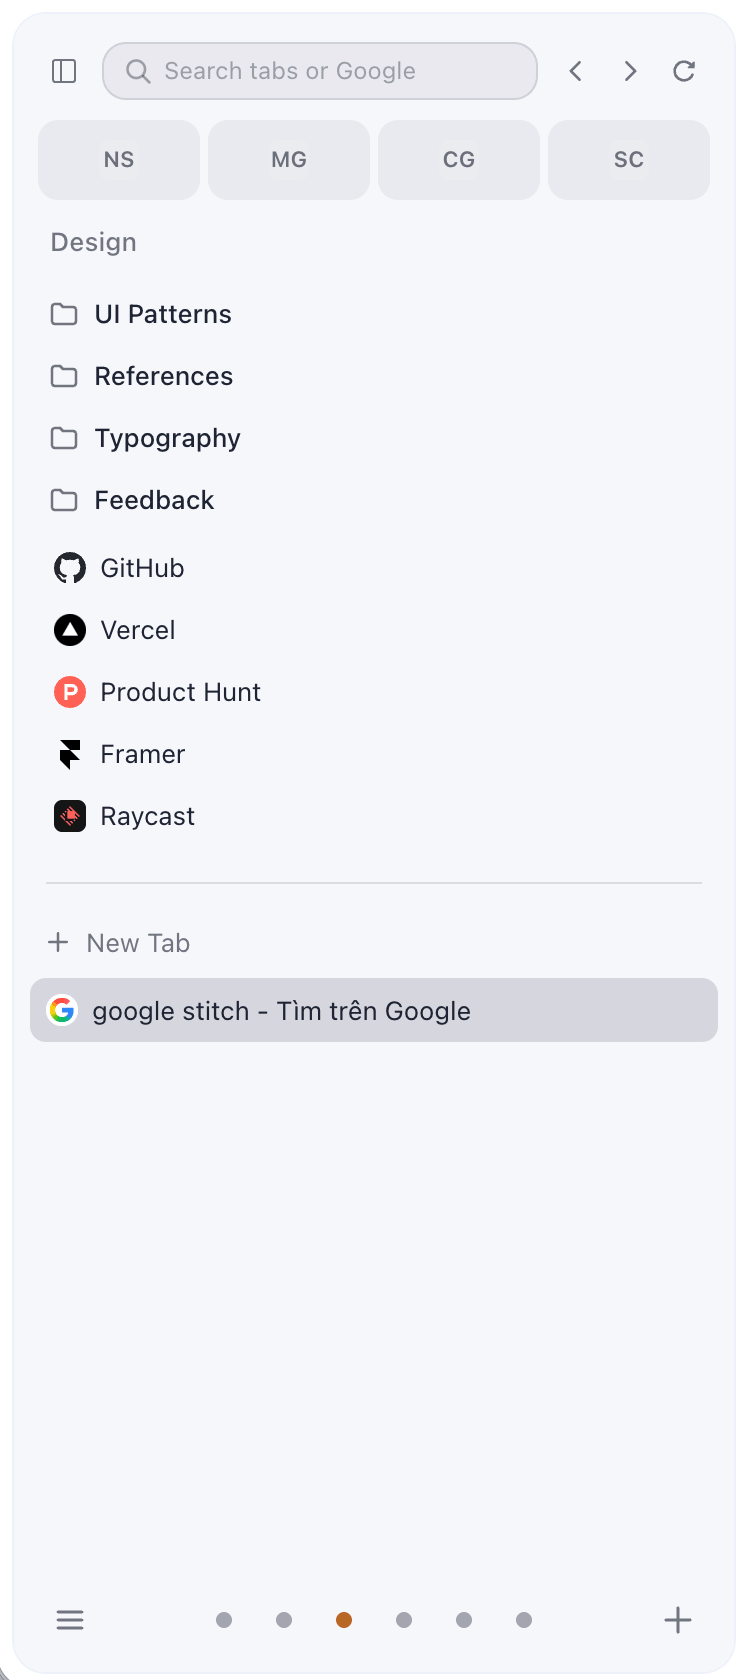Click the Search tabs or Google field
Screen dimensions: 744x1680
pos(320,71)
